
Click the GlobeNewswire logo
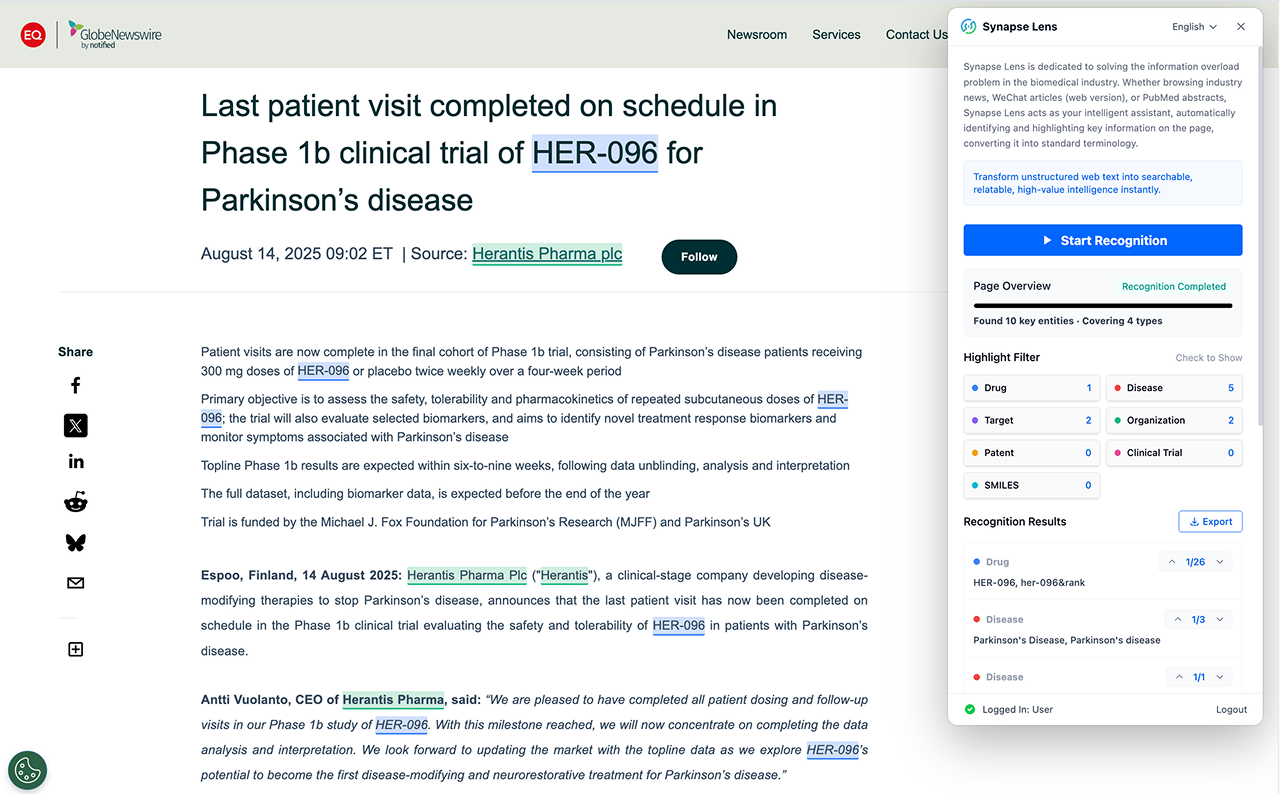[x=114, y=35]
